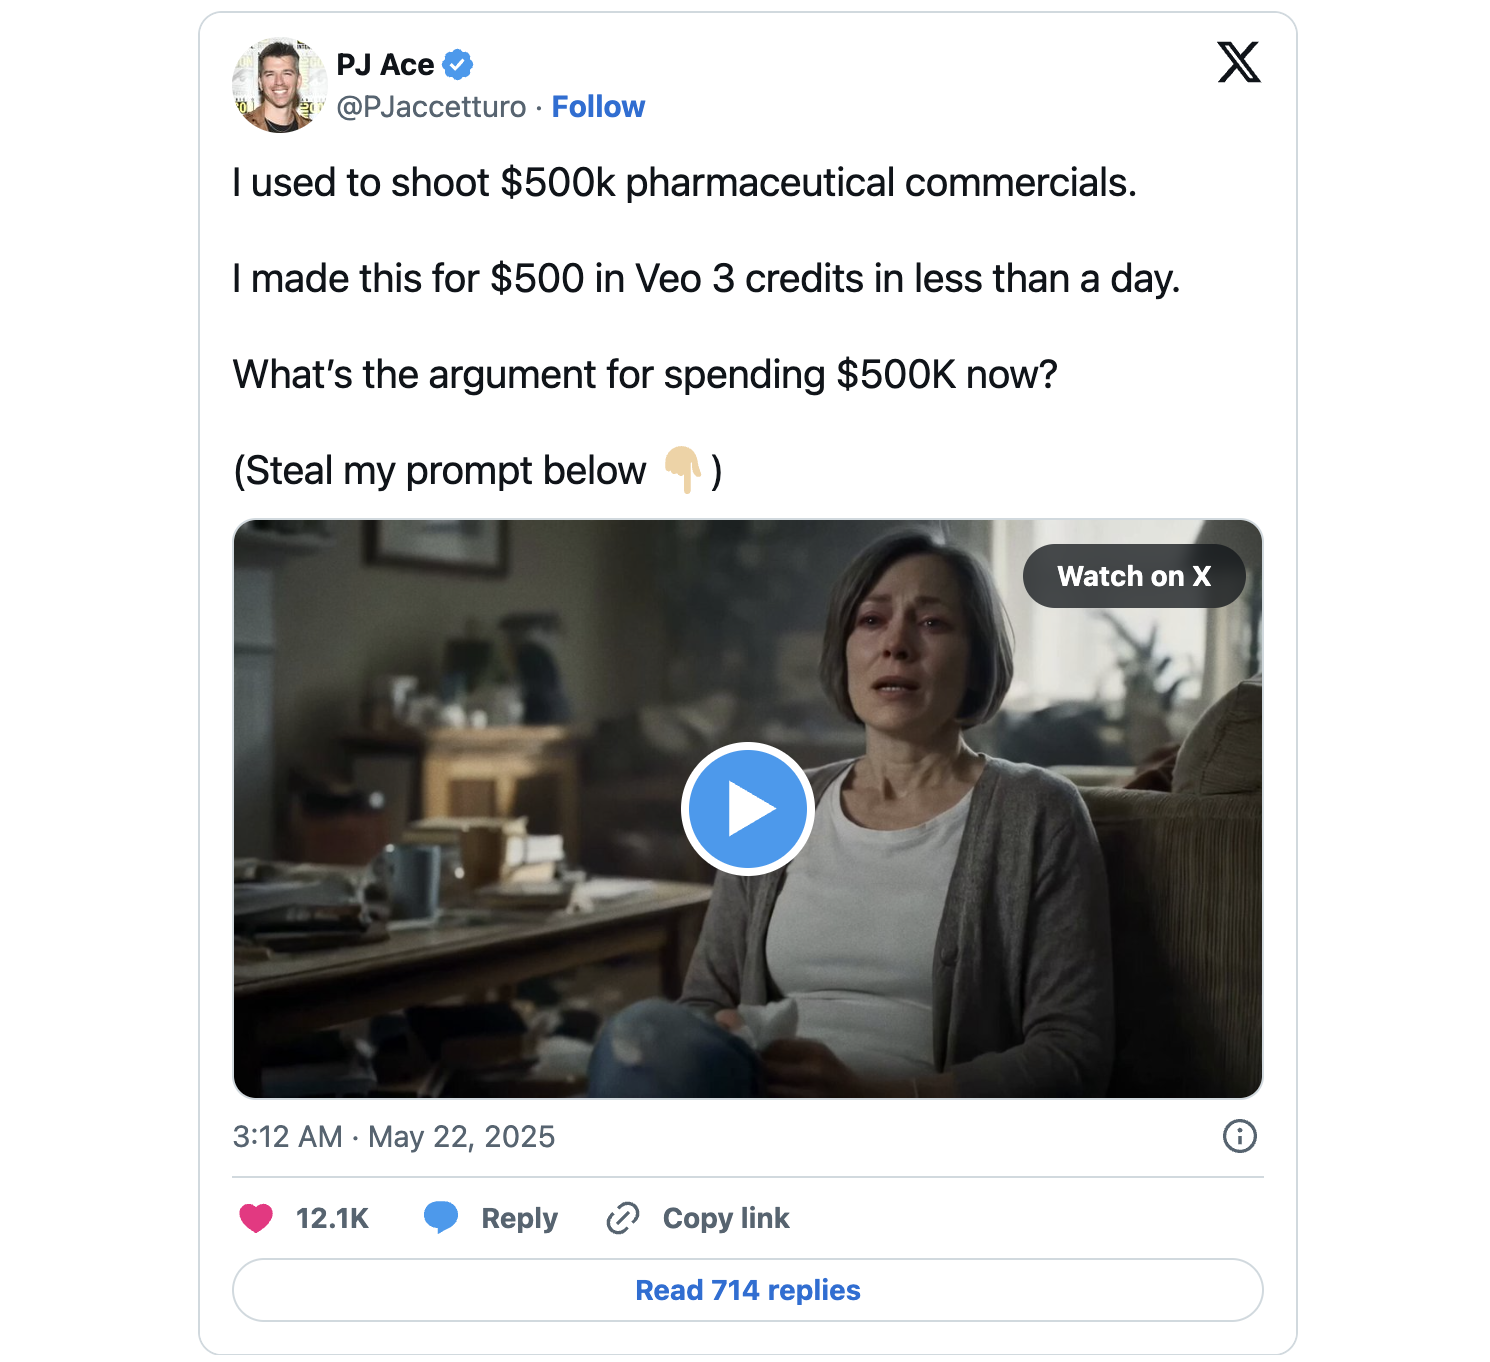Select the Copy link text

726,1218
